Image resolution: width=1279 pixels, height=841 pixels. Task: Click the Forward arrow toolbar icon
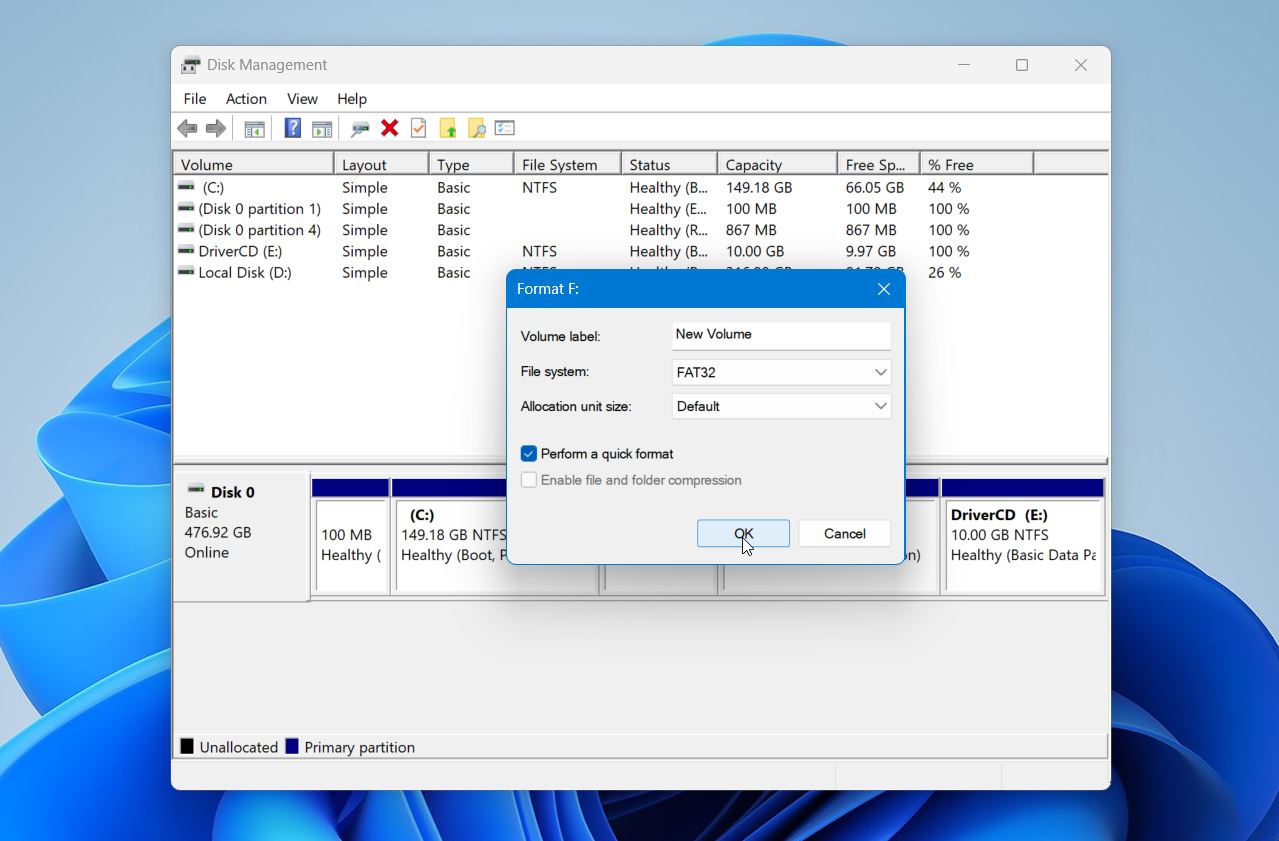coord(215,128)
